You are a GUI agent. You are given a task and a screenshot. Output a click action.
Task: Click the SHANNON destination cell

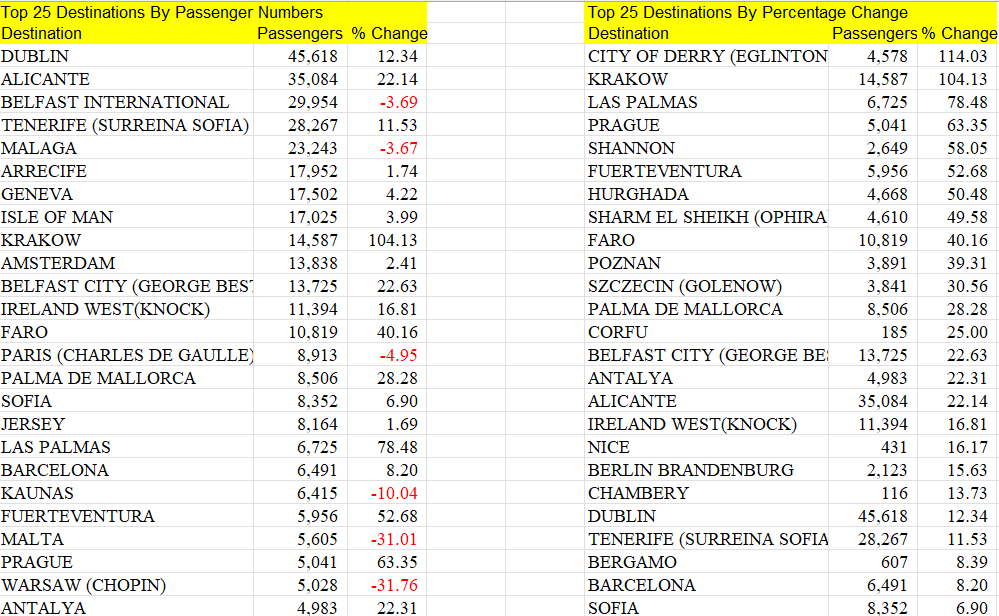coord(631,148)
